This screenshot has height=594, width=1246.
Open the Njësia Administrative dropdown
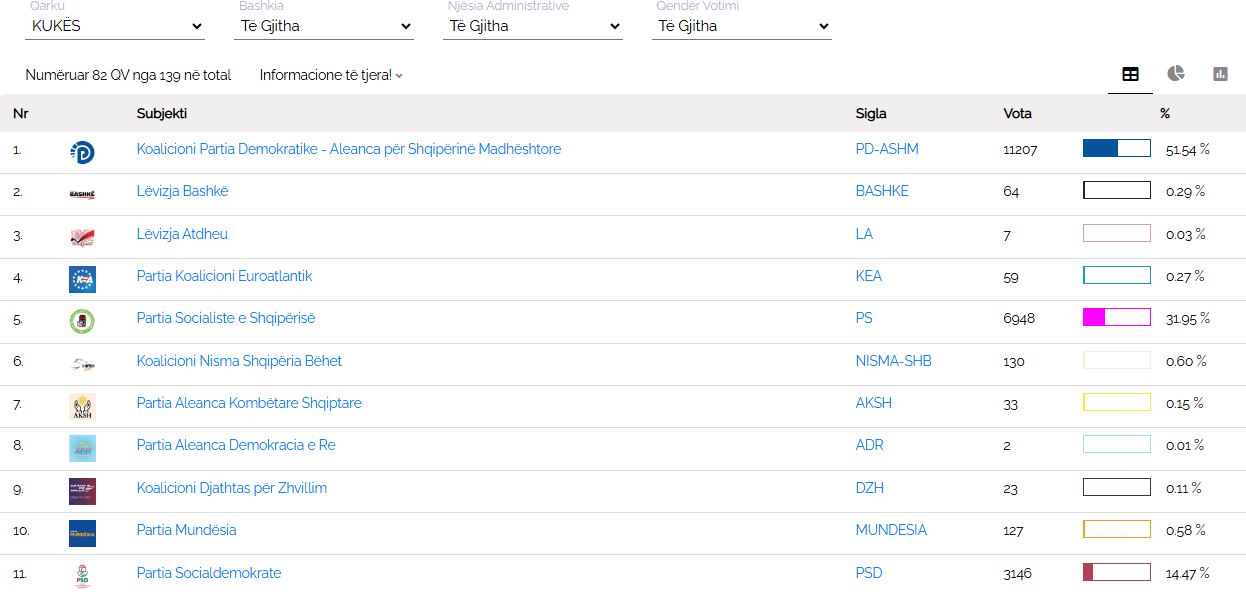click(533, 26)
